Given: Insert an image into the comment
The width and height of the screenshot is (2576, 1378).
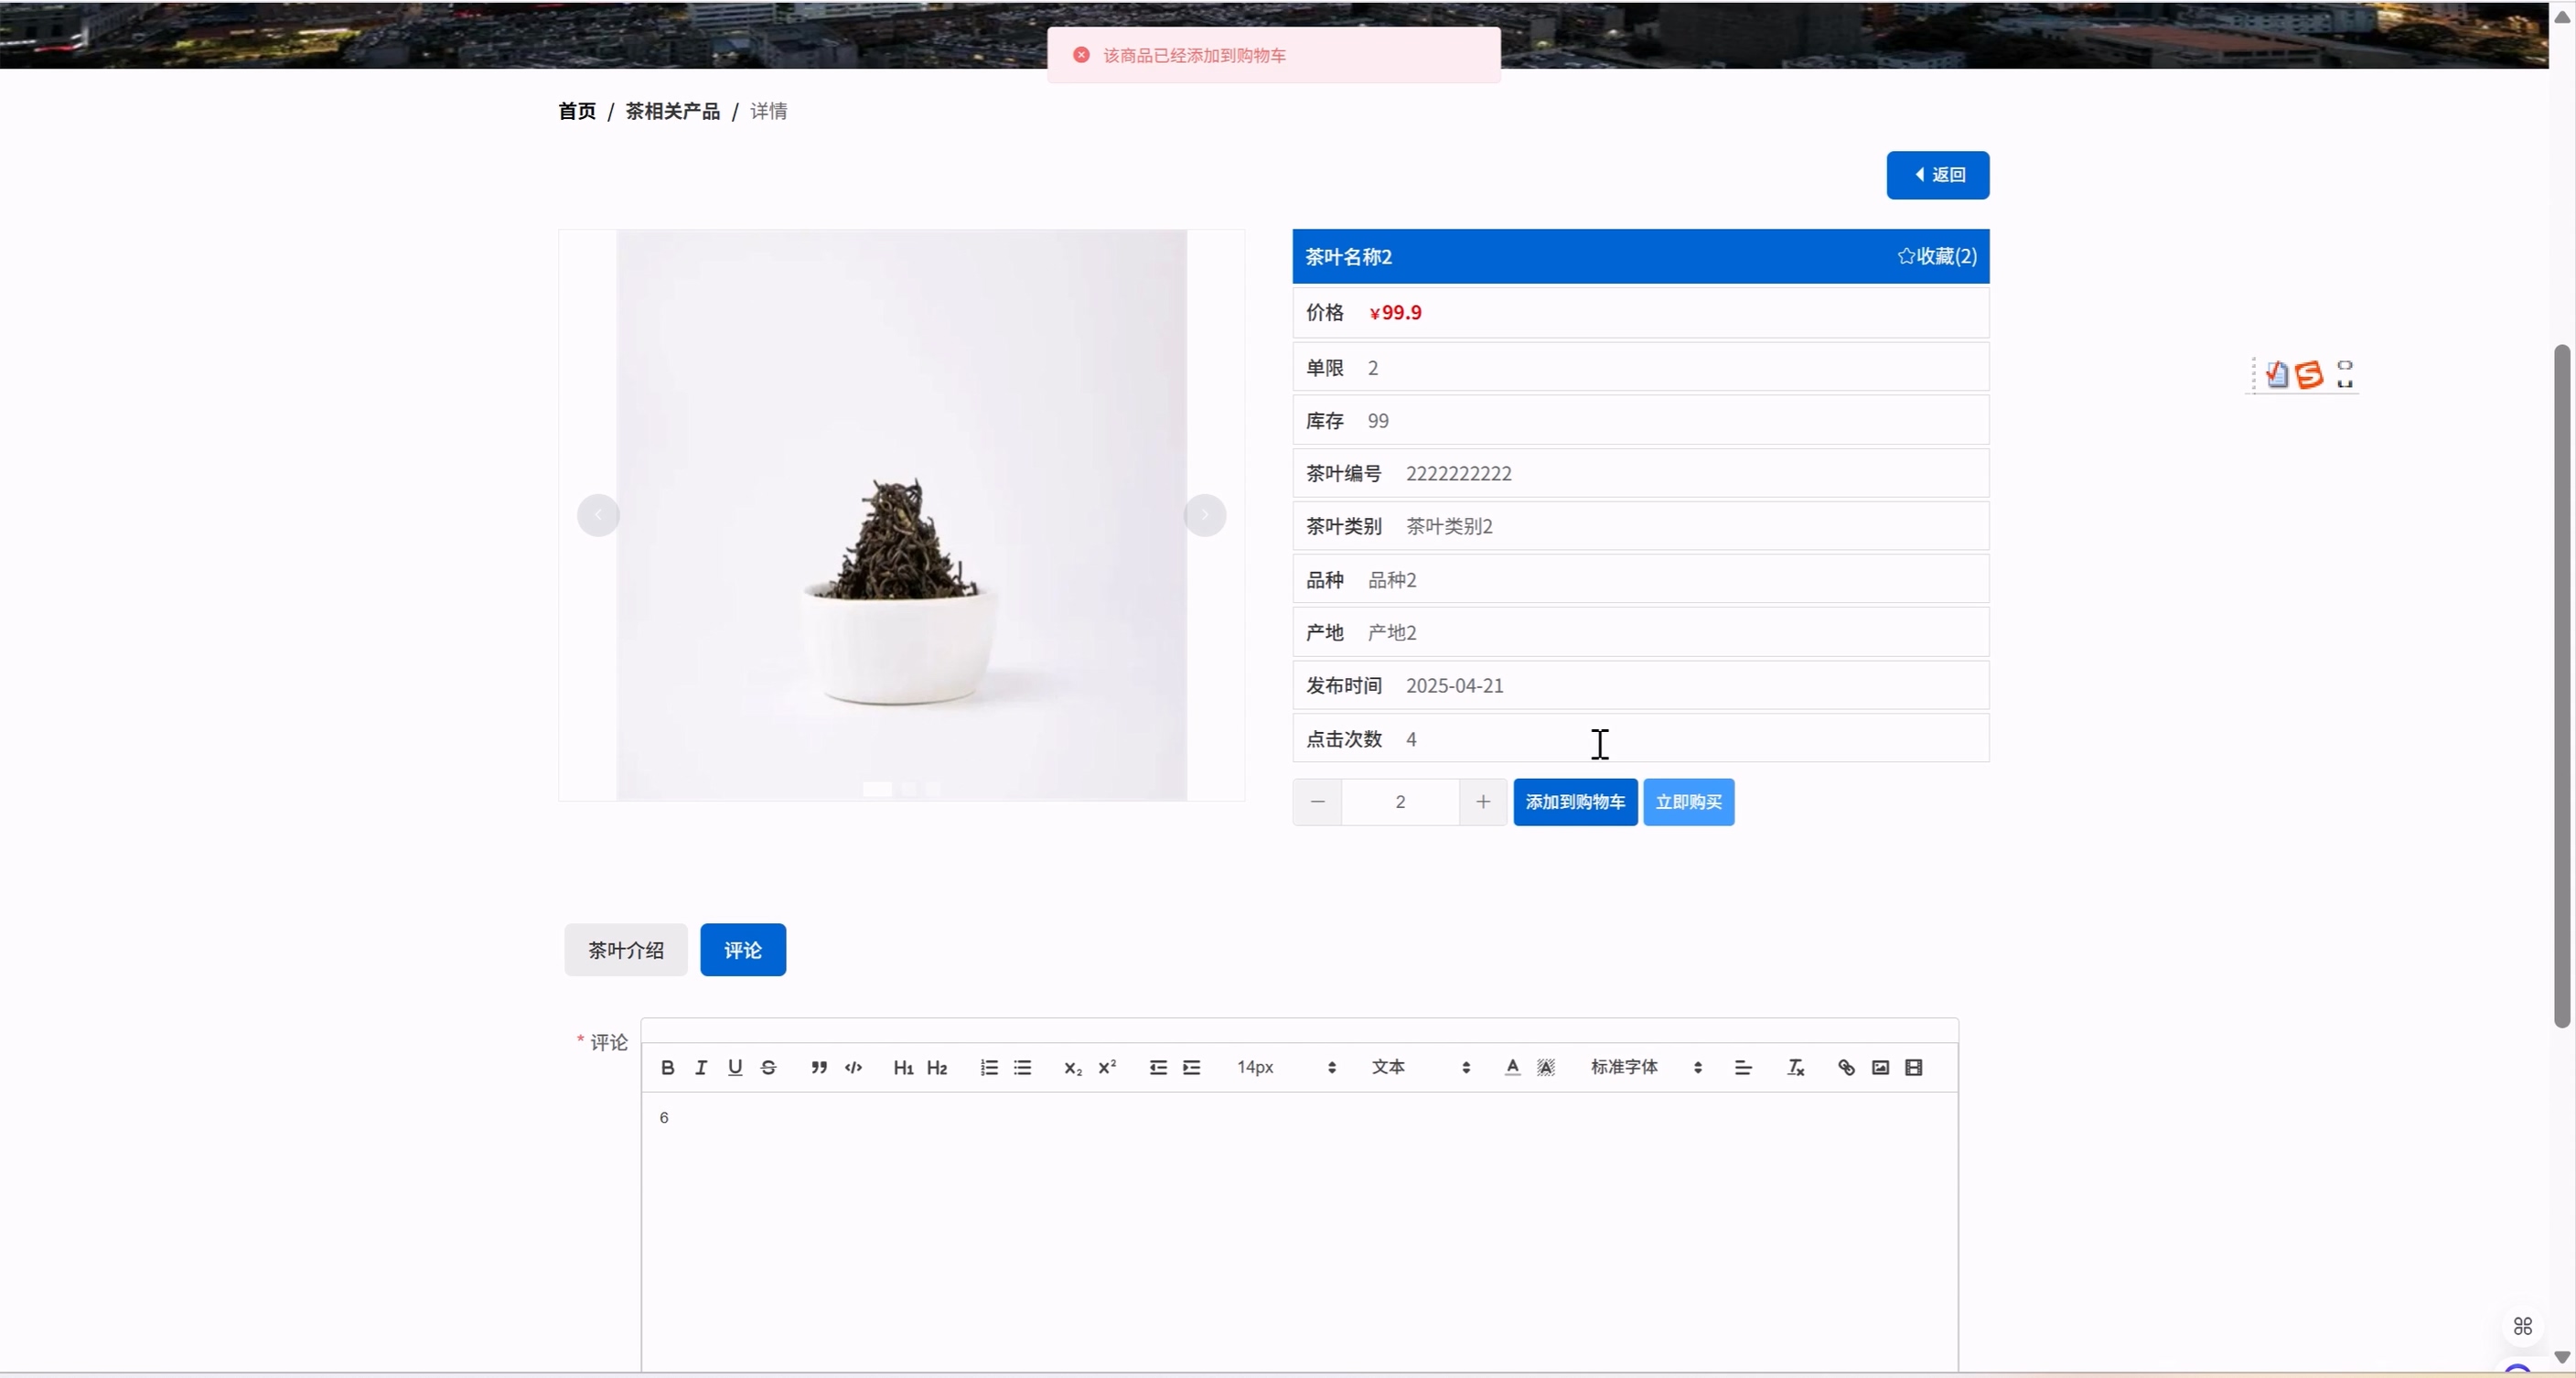Looking at the screenshot, I should (x=1880, y=1067).
